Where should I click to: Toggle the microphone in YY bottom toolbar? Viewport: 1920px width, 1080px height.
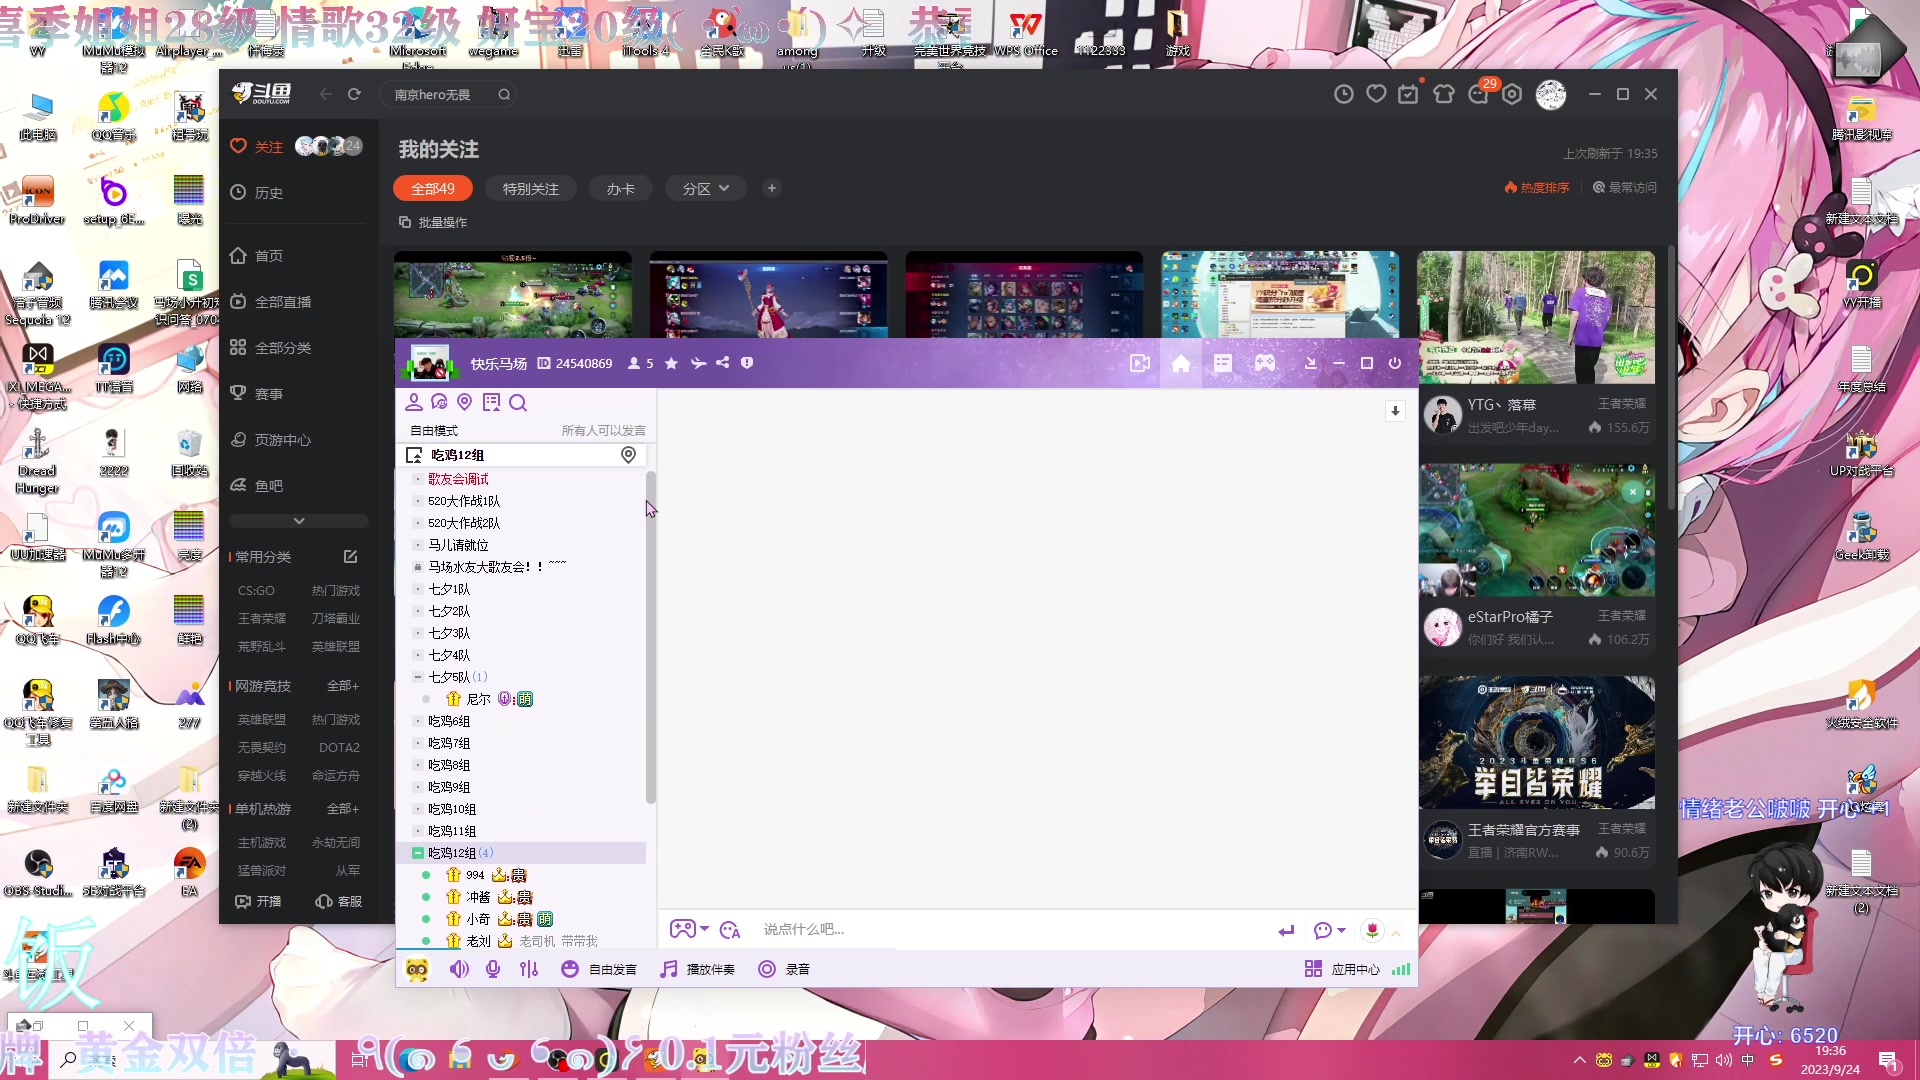pos(493,969)
